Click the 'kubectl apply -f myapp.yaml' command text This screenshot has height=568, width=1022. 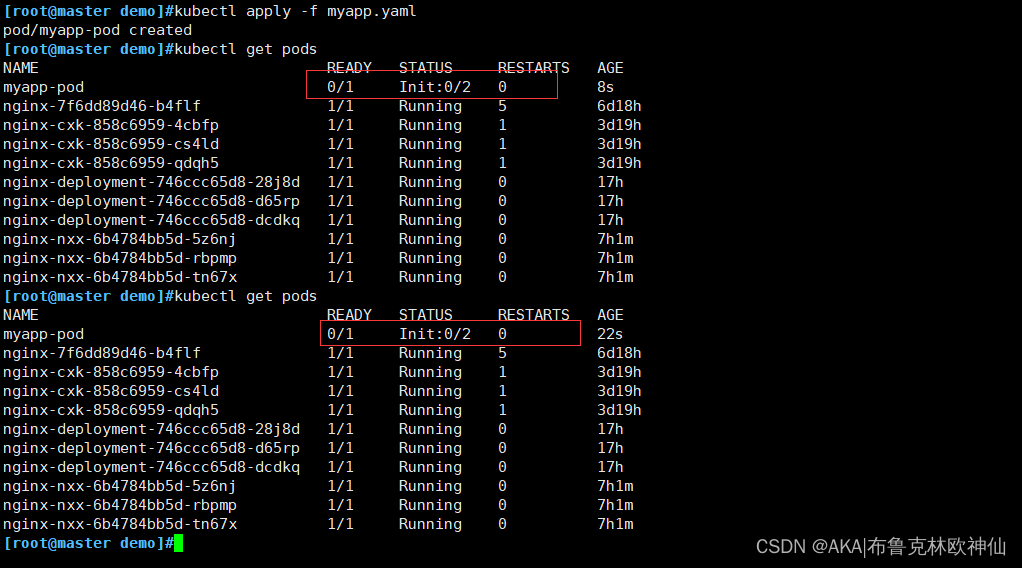pos(295,11)
